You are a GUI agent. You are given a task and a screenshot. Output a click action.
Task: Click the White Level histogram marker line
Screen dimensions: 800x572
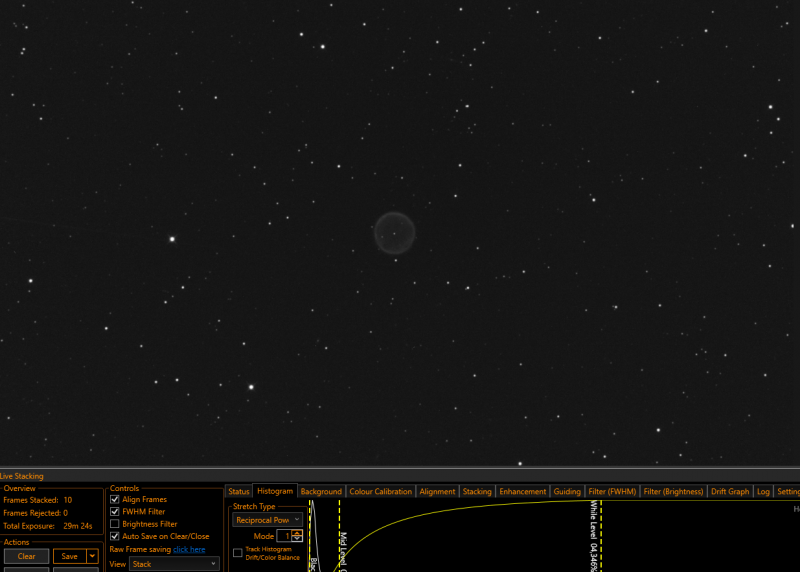(601, 536)
